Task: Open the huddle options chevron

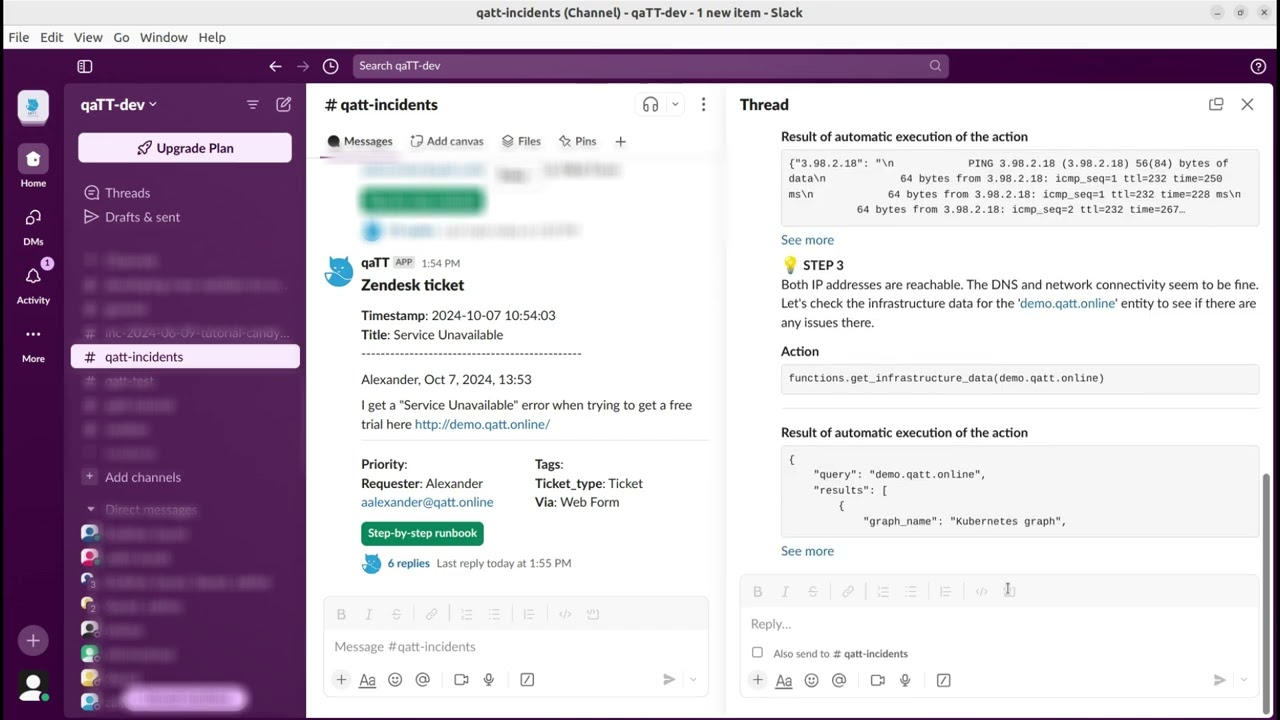Action: [675, 105]
